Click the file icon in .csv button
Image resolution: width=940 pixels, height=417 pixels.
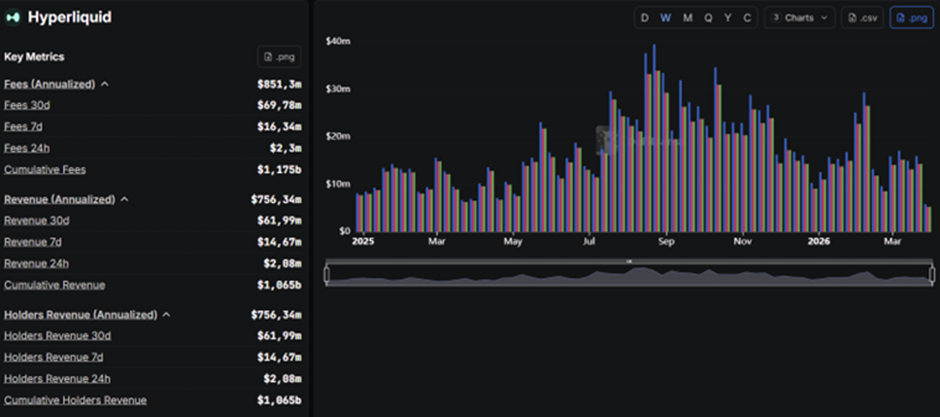(852, 18)
